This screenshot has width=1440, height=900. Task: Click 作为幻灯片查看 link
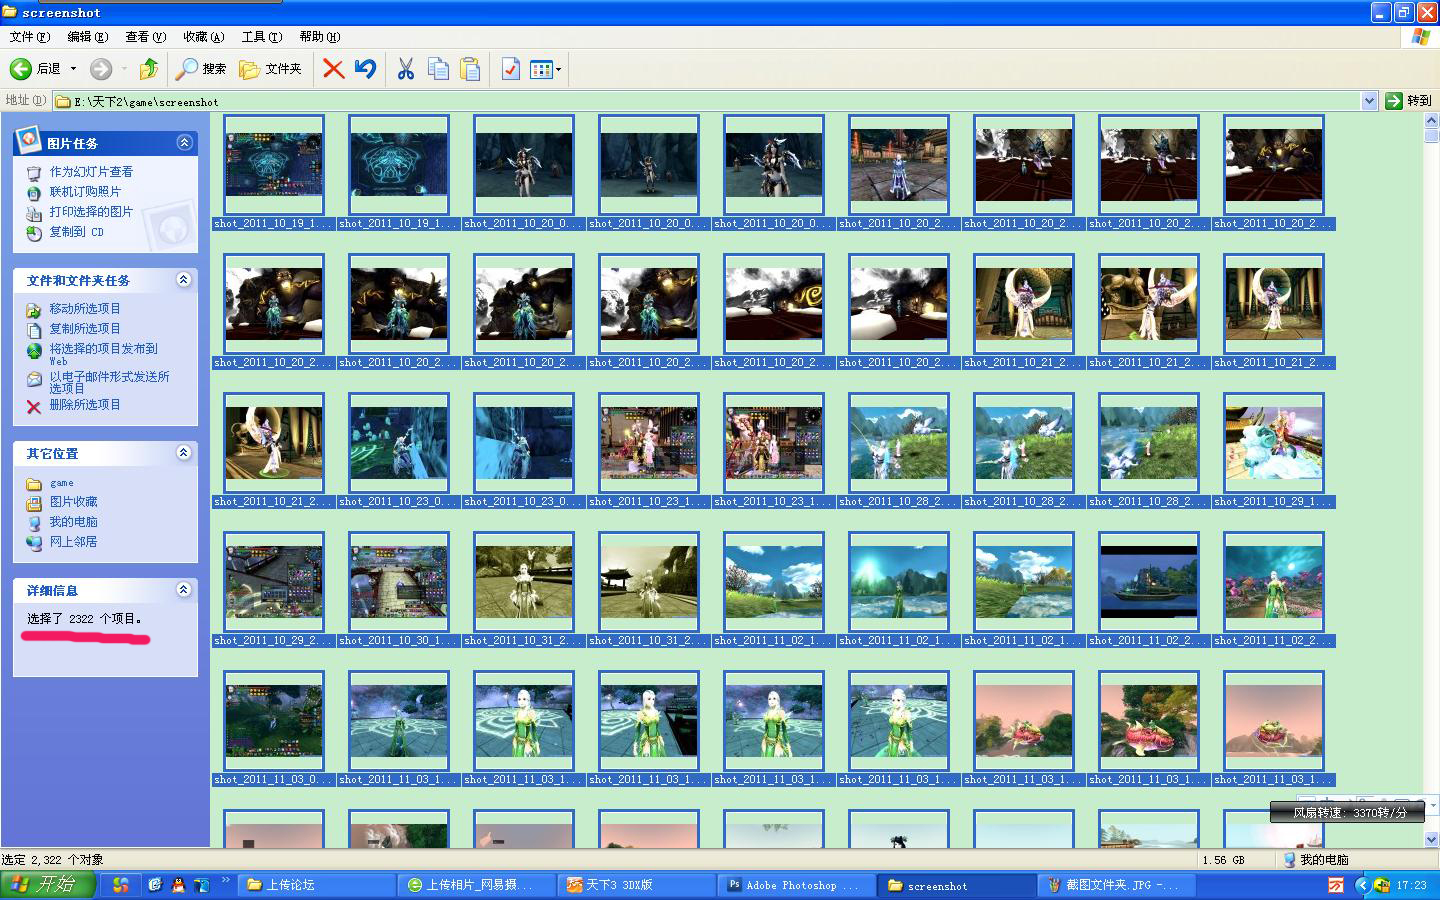[x=90, y=172]
